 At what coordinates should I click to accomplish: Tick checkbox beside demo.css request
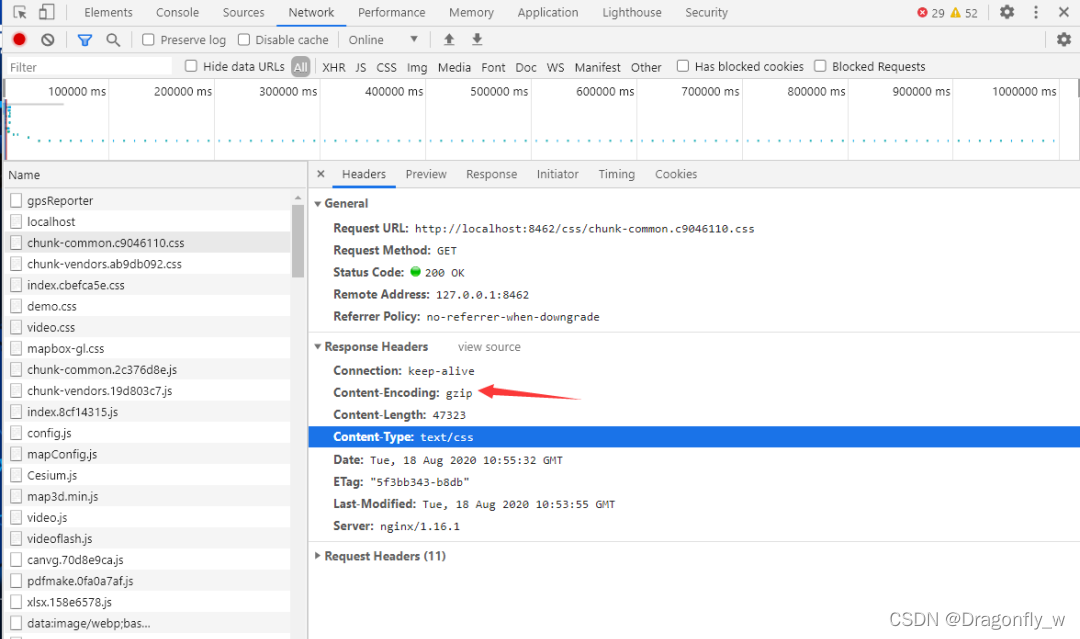pos(16,306)
